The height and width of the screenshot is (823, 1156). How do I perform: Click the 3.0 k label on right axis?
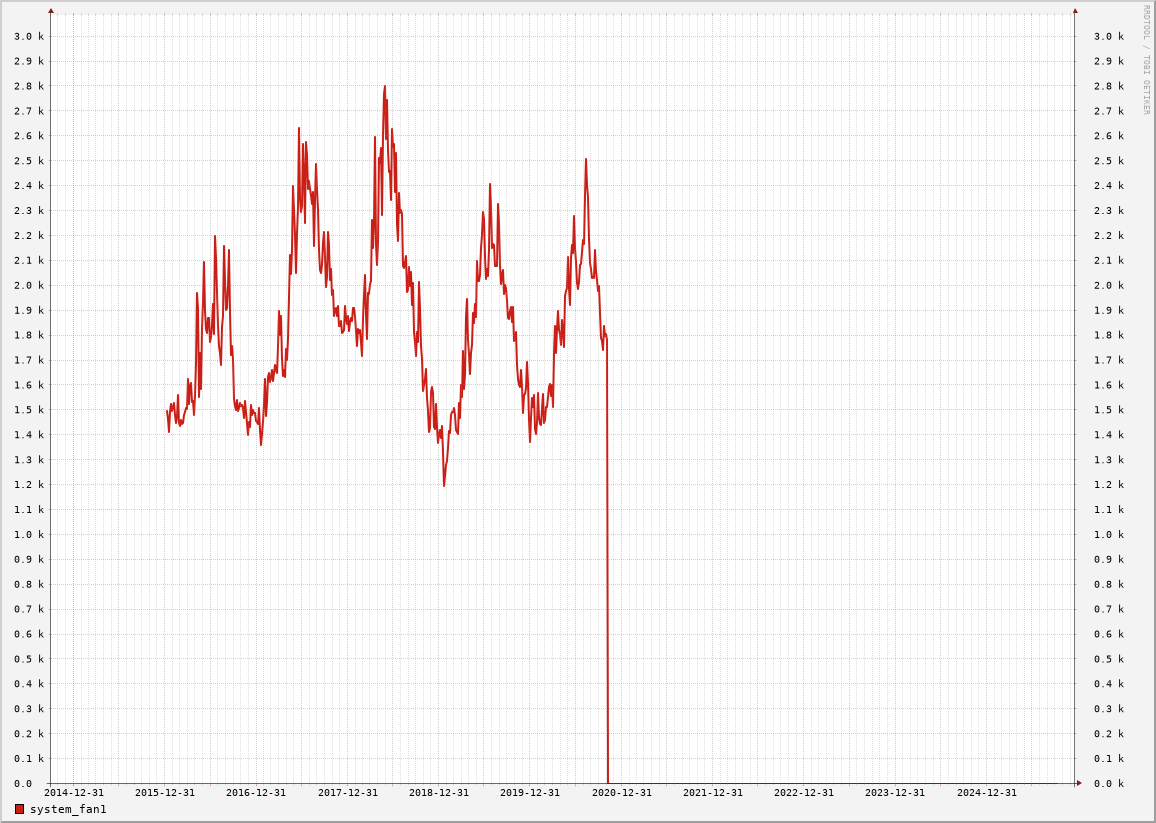click(1109, 37)
